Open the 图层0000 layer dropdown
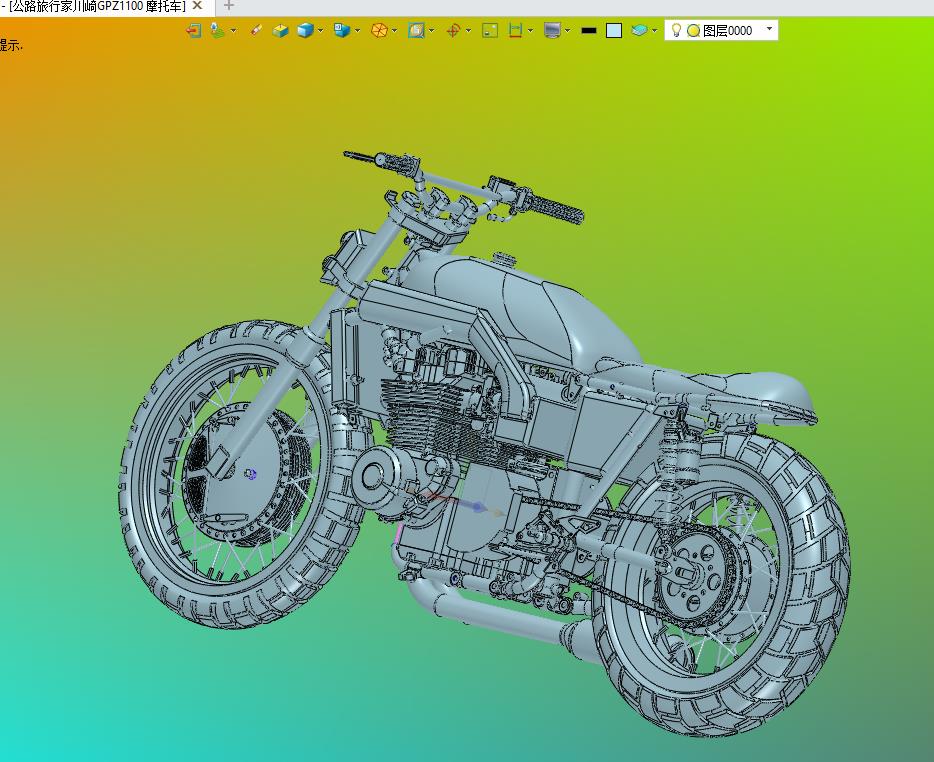Viewport: 934px width, 762px height. pyautogui.click(x=769, y=29)
